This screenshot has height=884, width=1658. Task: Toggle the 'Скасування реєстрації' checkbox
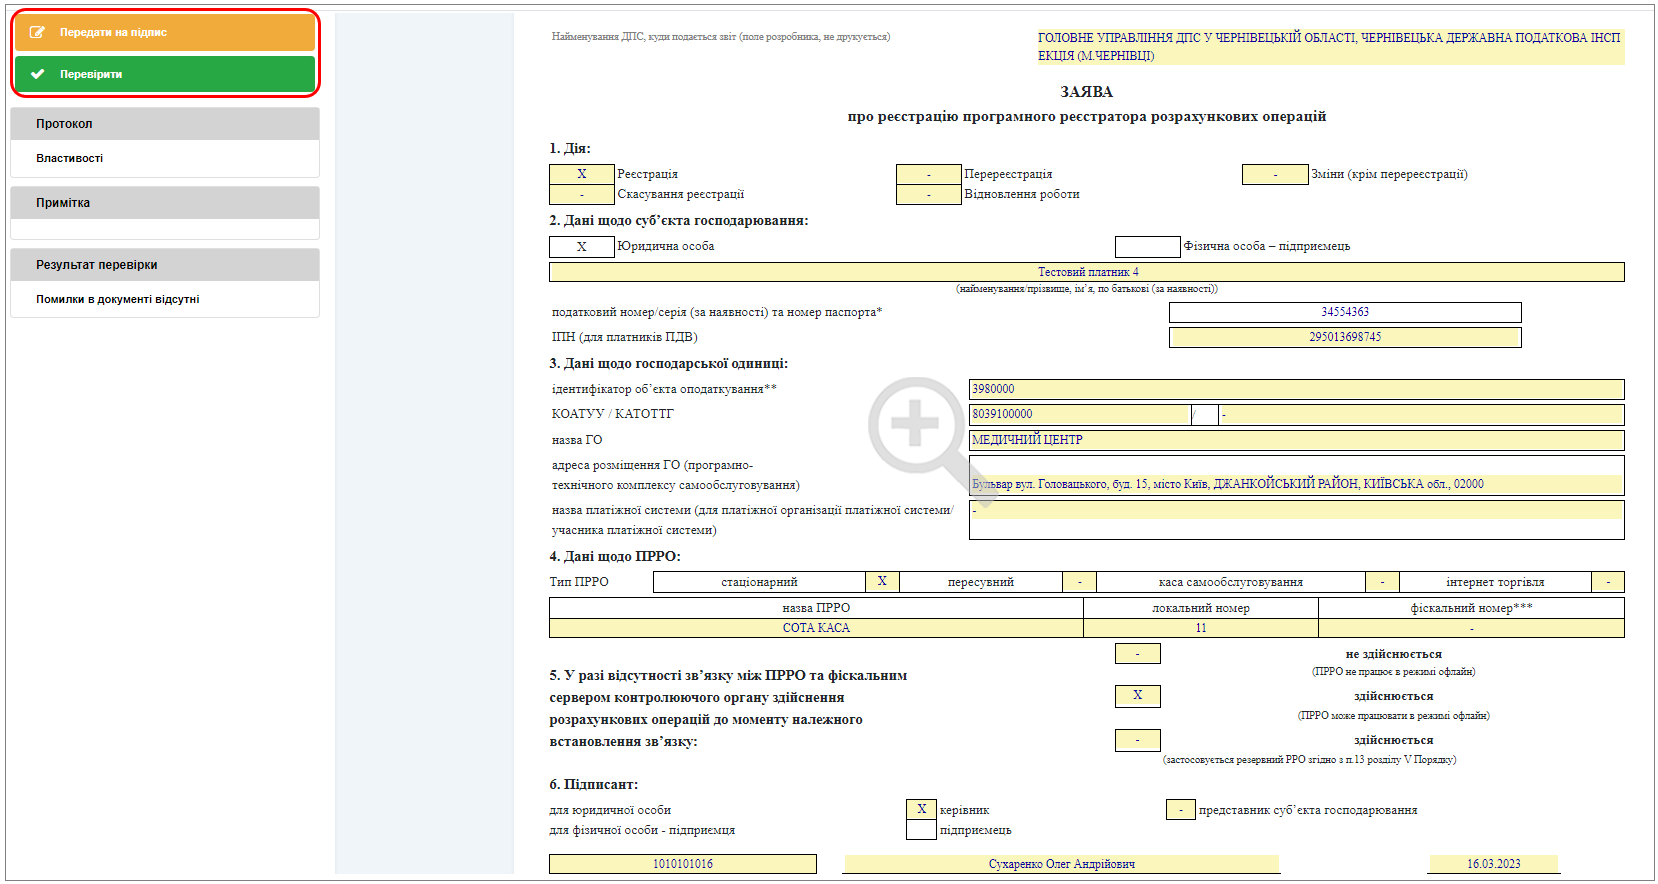(582, 195)
